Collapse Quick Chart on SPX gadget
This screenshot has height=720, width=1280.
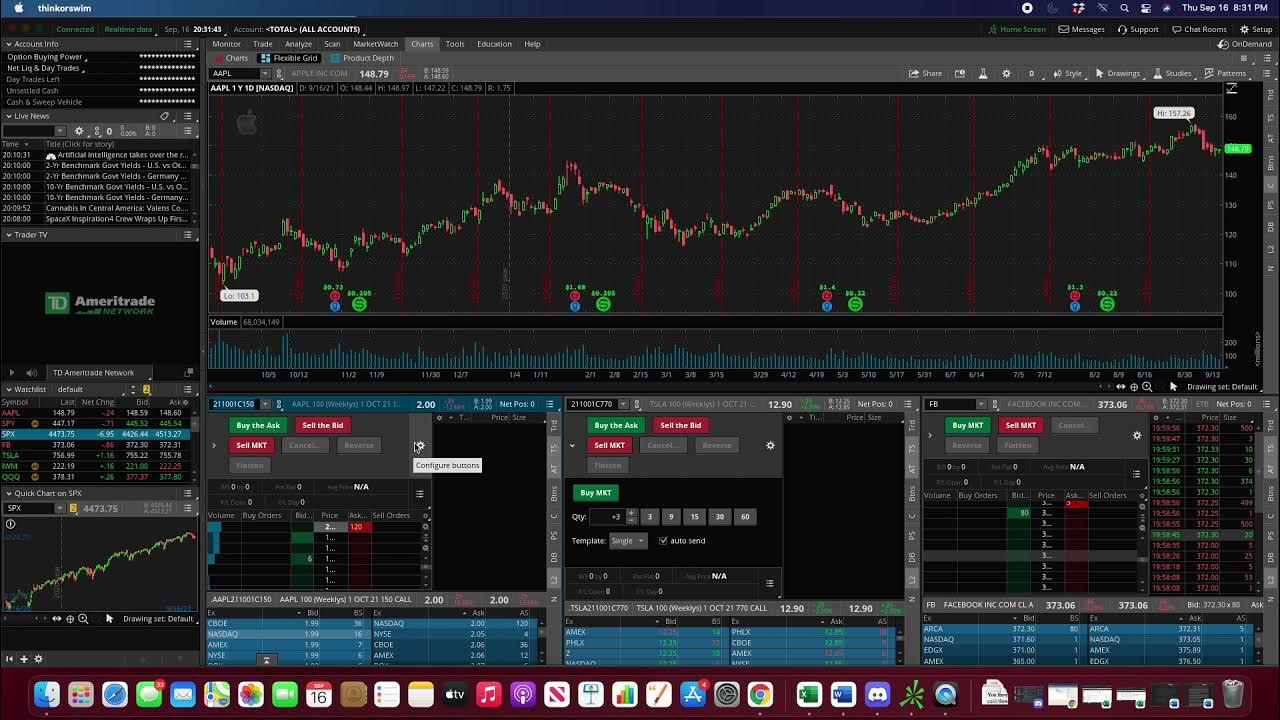pos(8,493)
